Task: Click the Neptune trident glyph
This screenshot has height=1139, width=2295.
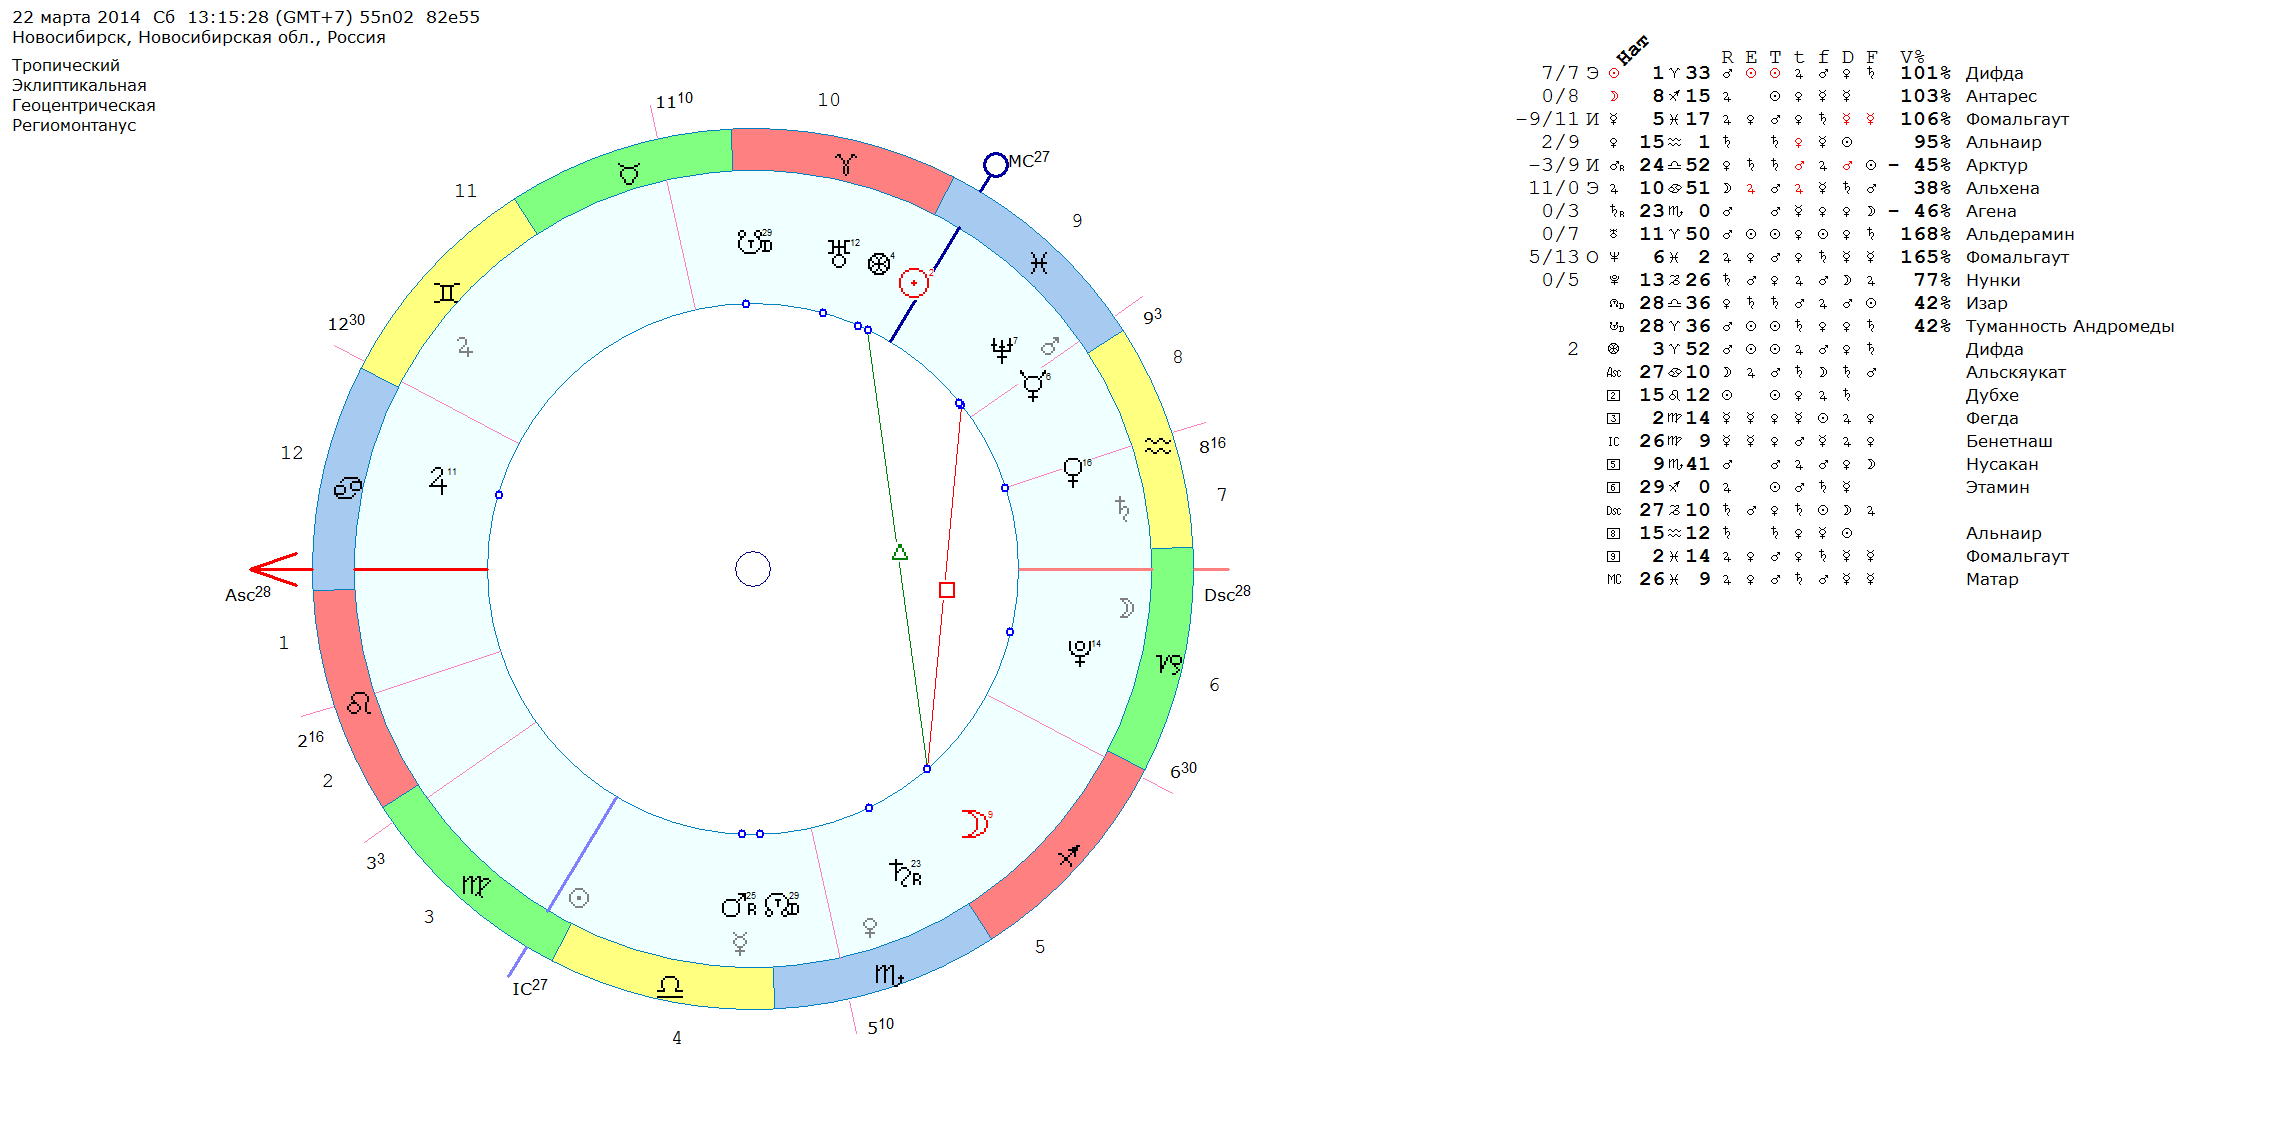Action: pos(1001,350)
